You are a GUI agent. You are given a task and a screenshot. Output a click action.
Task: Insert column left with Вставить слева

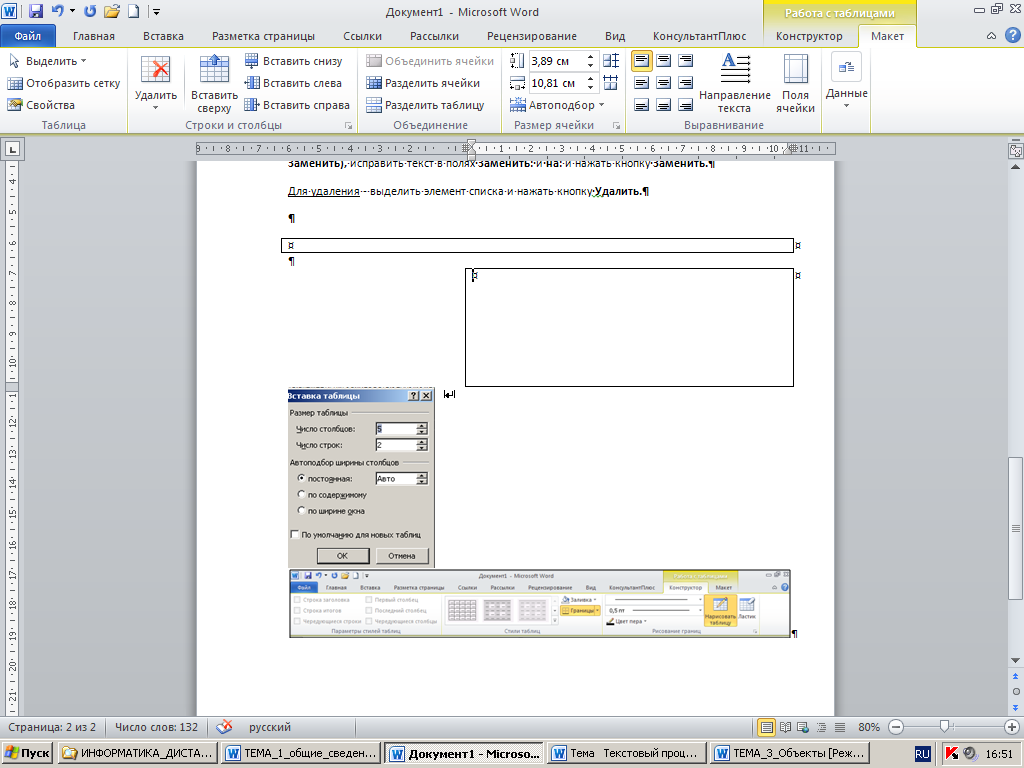click(x=293, y=83)
